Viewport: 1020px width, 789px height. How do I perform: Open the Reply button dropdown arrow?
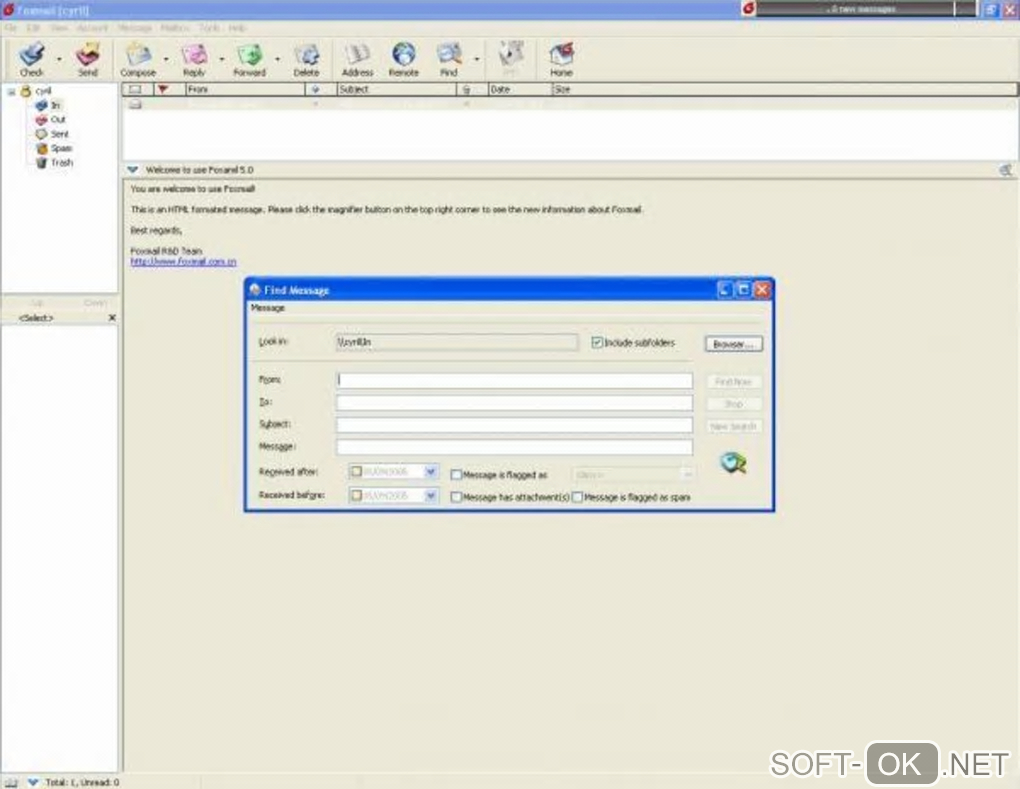(222, 59)
